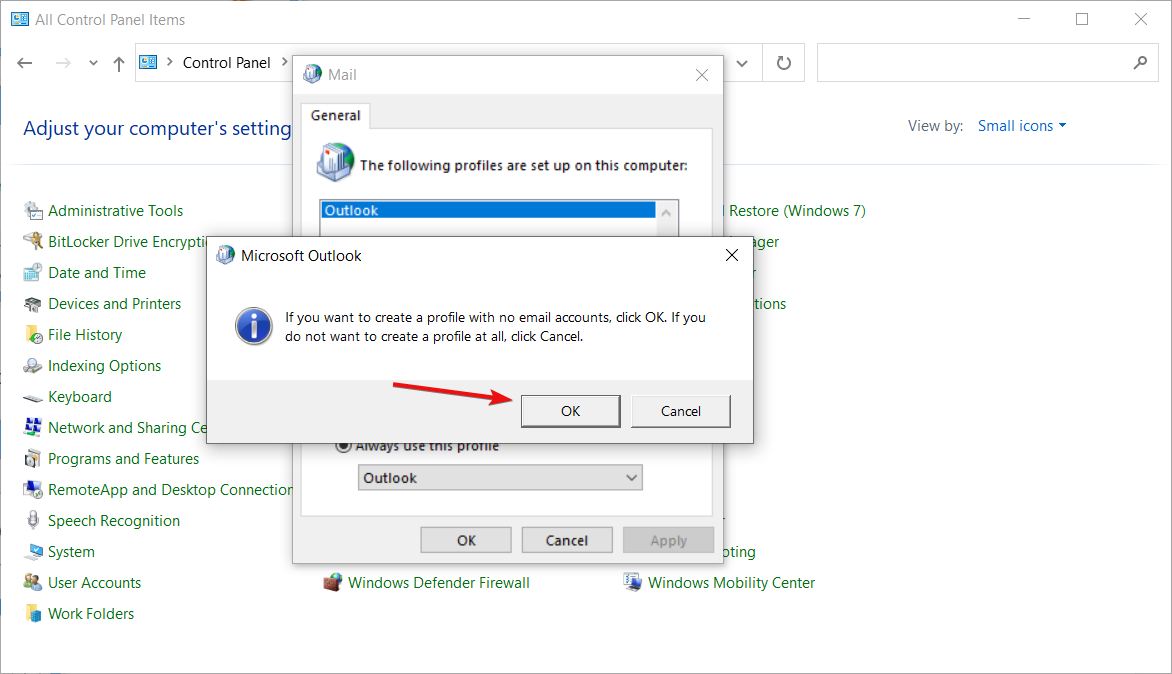This screenshot has height=674, width=1172.
Task: Switch to the General tab in Mail
Action: pyautogui.click(x=336, y=116)
